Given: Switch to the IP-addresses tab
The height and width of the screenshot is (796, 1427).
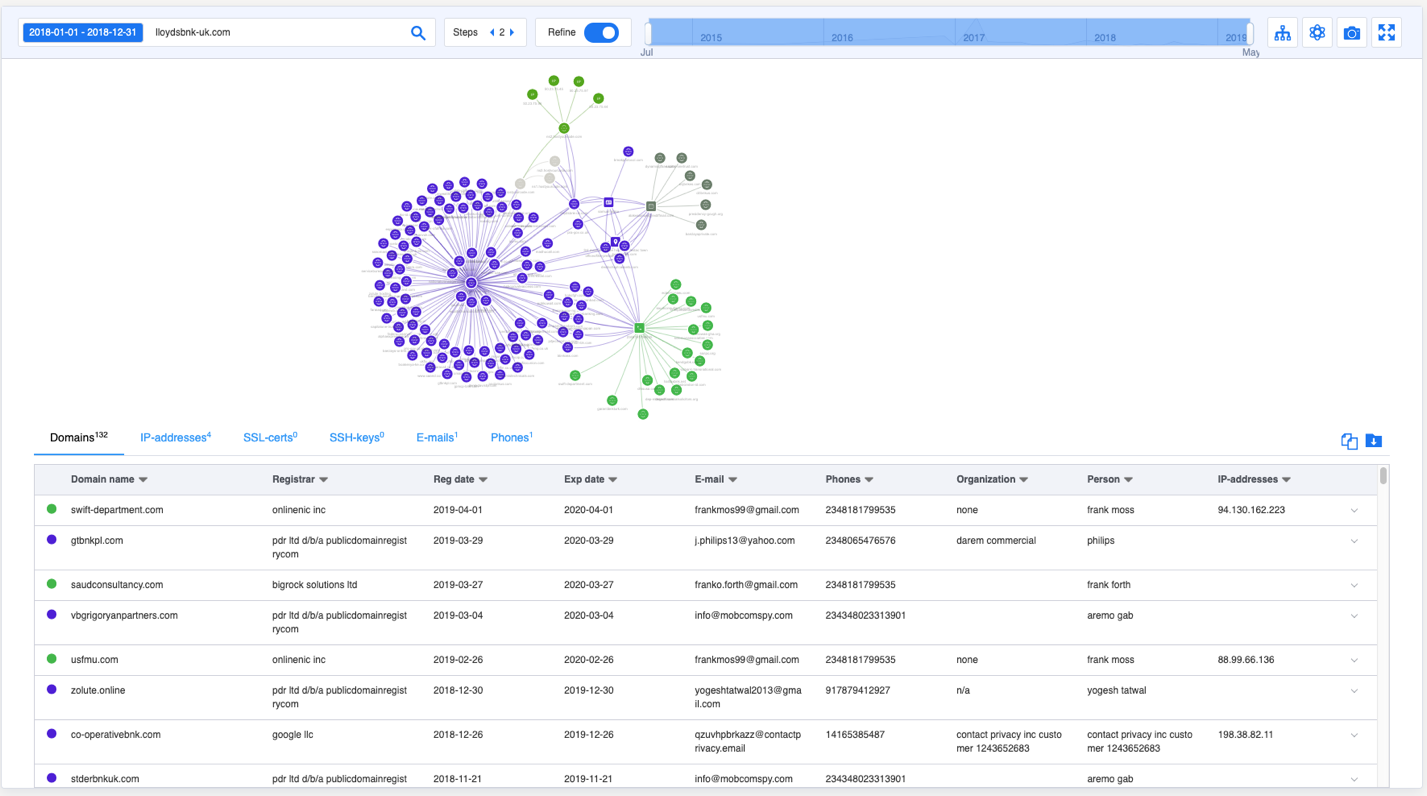Looking at the screenshot, I should pyautogui.click(x=175, y=438).
